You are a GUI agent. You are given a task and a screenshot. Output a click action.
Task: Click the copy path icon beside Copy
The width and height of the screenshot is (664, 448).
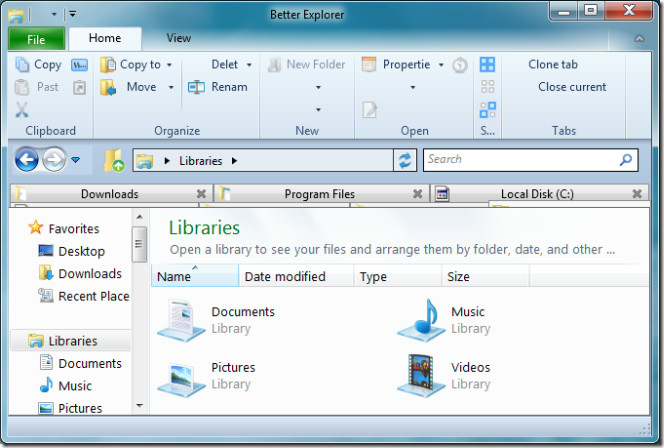click(79, 65)
